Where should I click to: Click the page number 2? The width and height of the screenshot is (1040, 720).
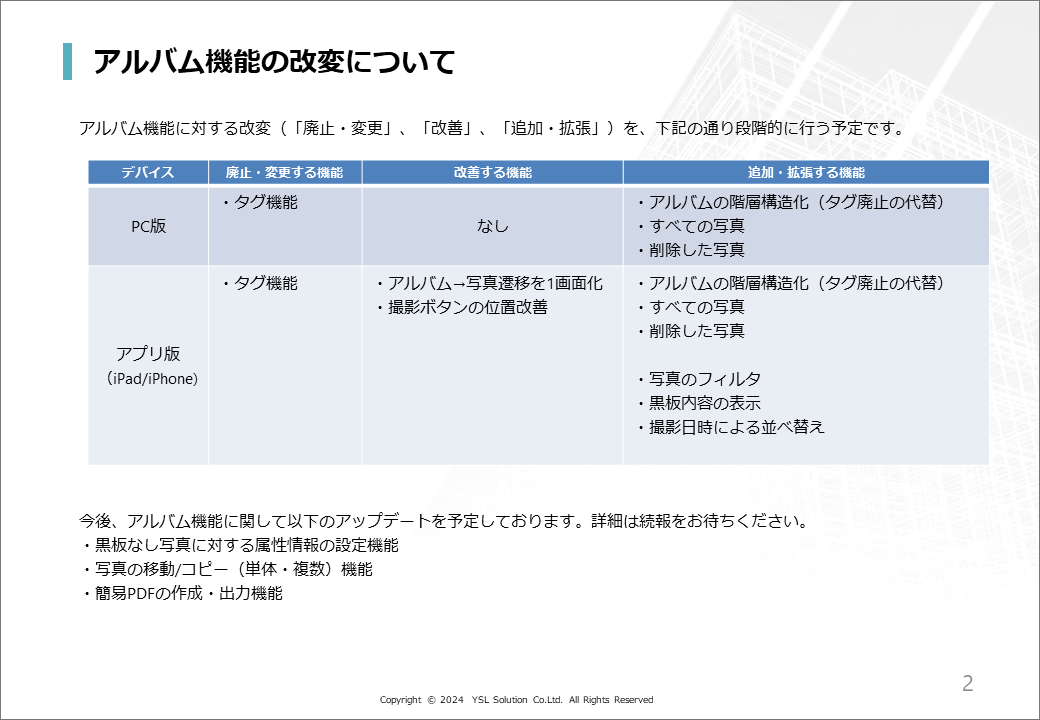pyautogui.click(x=967, y=684)
